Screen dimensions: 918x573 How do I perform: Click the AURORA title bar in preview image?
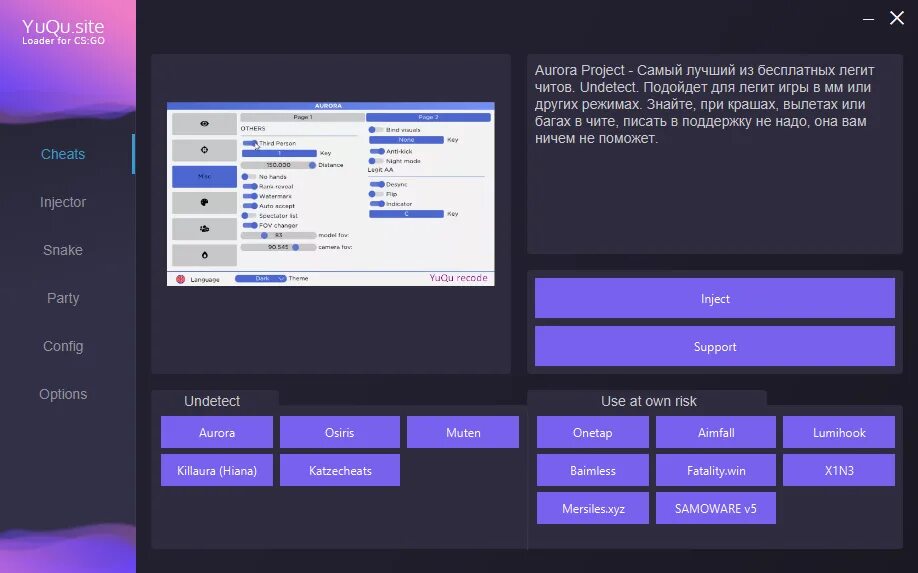[x=331, y=106]
